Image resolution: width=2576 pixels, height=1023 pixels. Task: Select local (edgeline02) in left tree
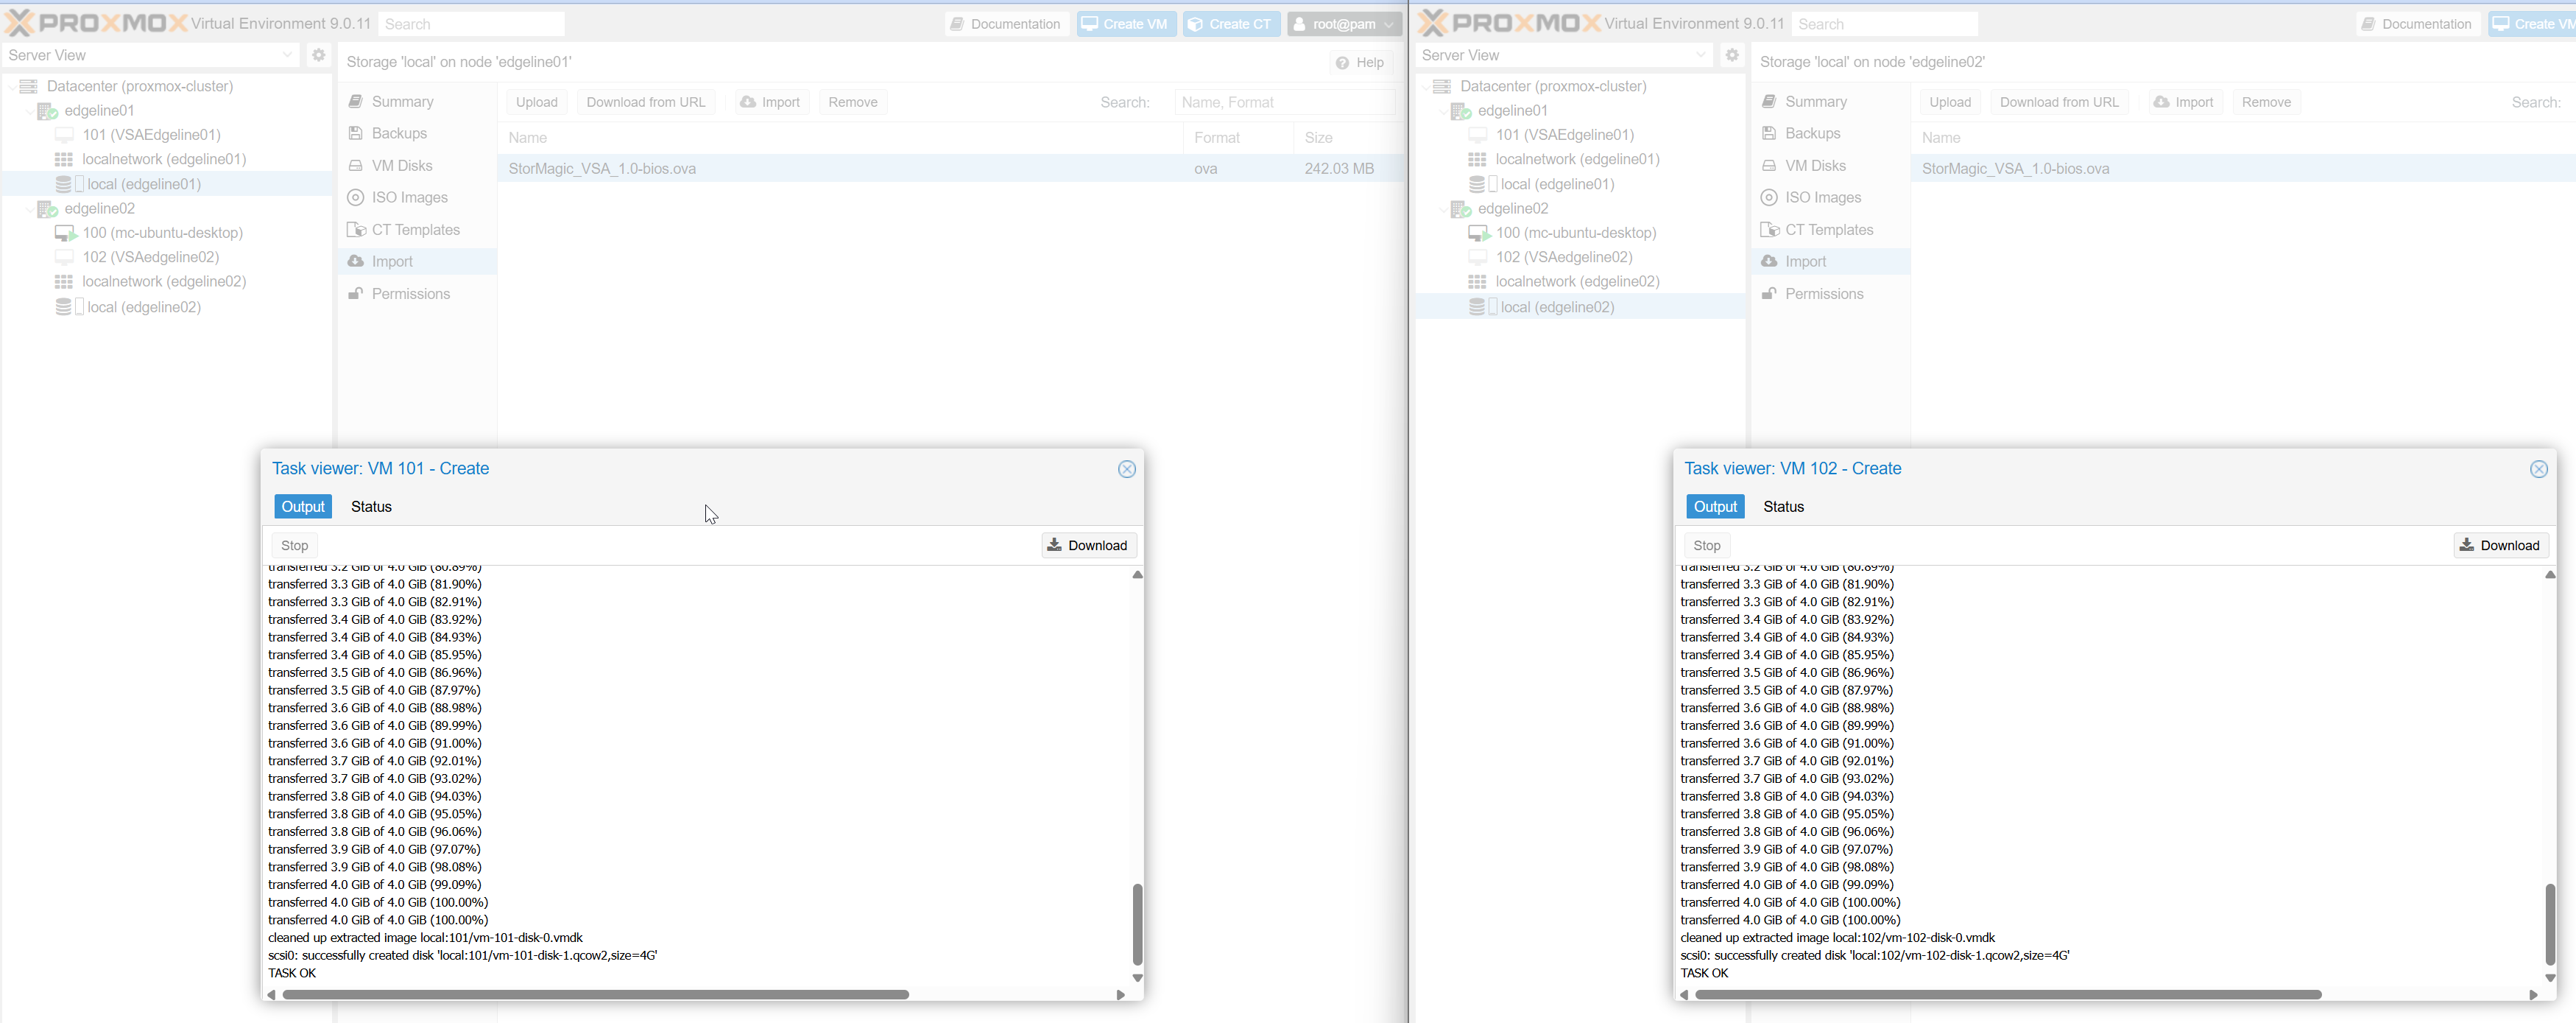tap(144, 307)
